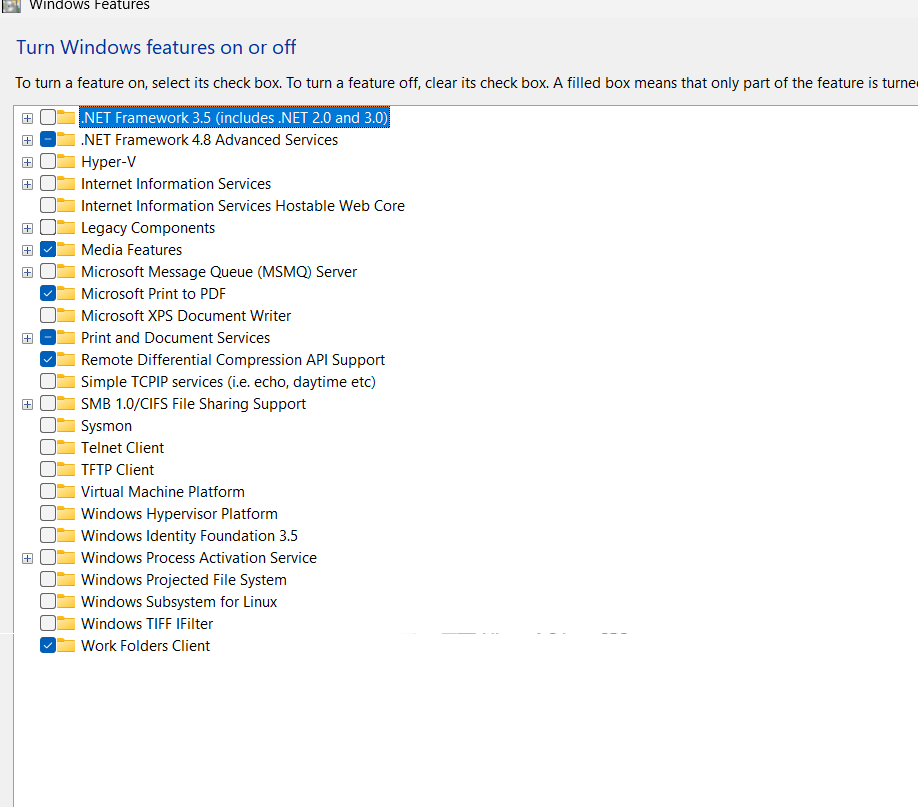Select Simple TCPIP services label

(228, 382)
